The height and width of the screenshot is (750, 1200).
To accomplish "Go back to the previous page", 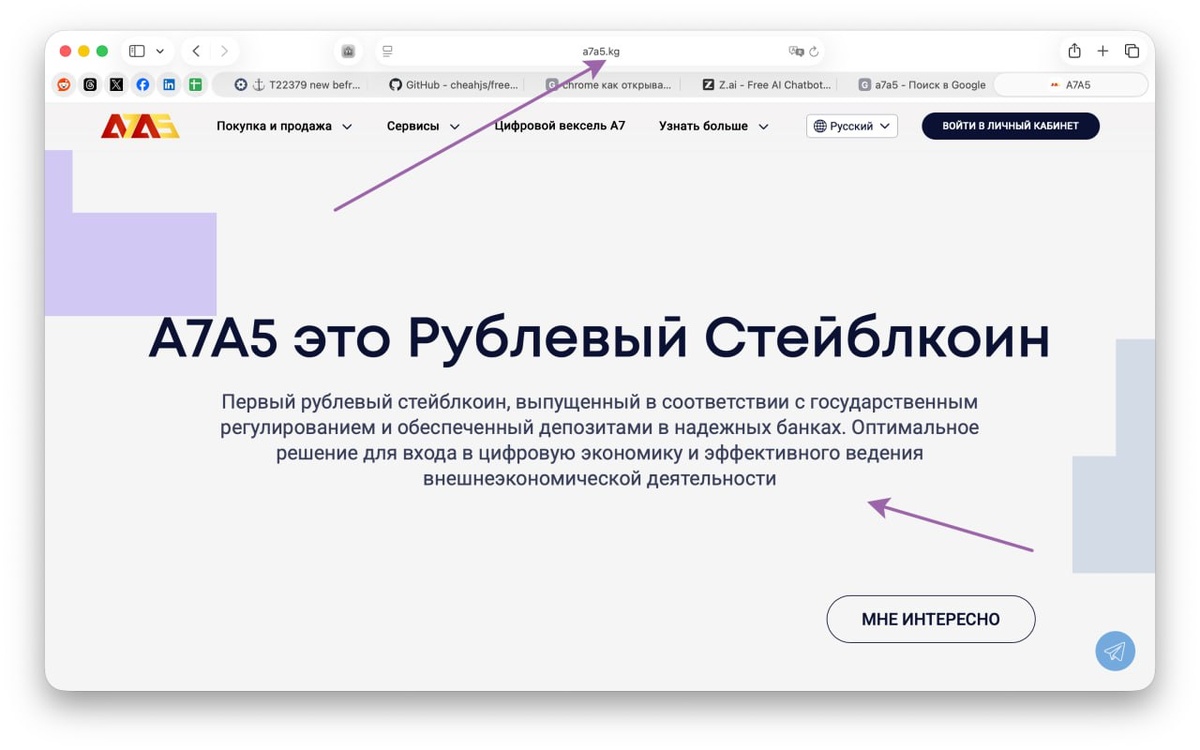I will (196, 51).
